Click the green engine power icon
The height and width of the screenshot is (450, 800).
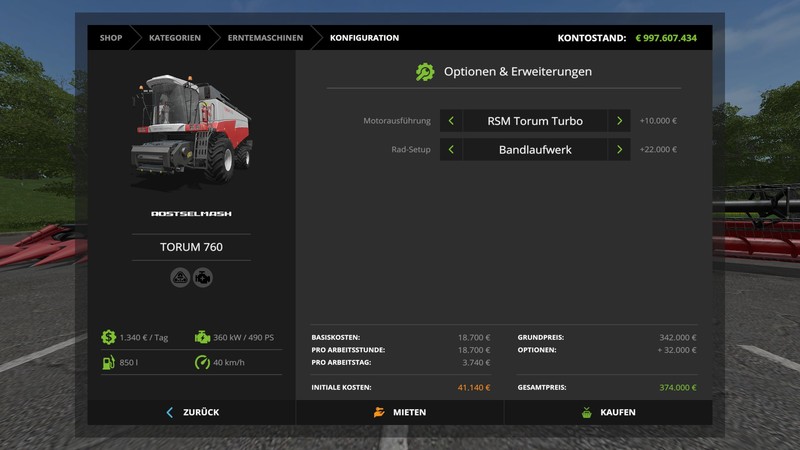click(x=202, y=337)
